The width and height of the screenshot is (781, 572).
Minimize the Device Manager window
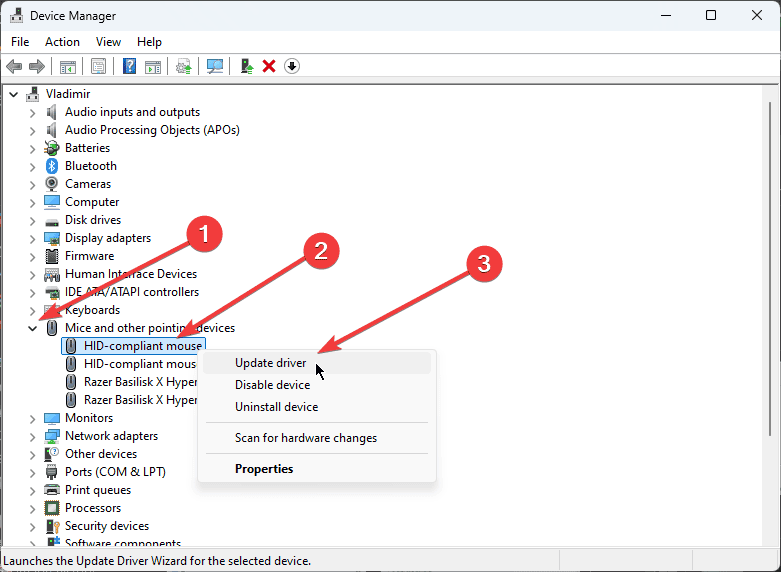[666, 15]
